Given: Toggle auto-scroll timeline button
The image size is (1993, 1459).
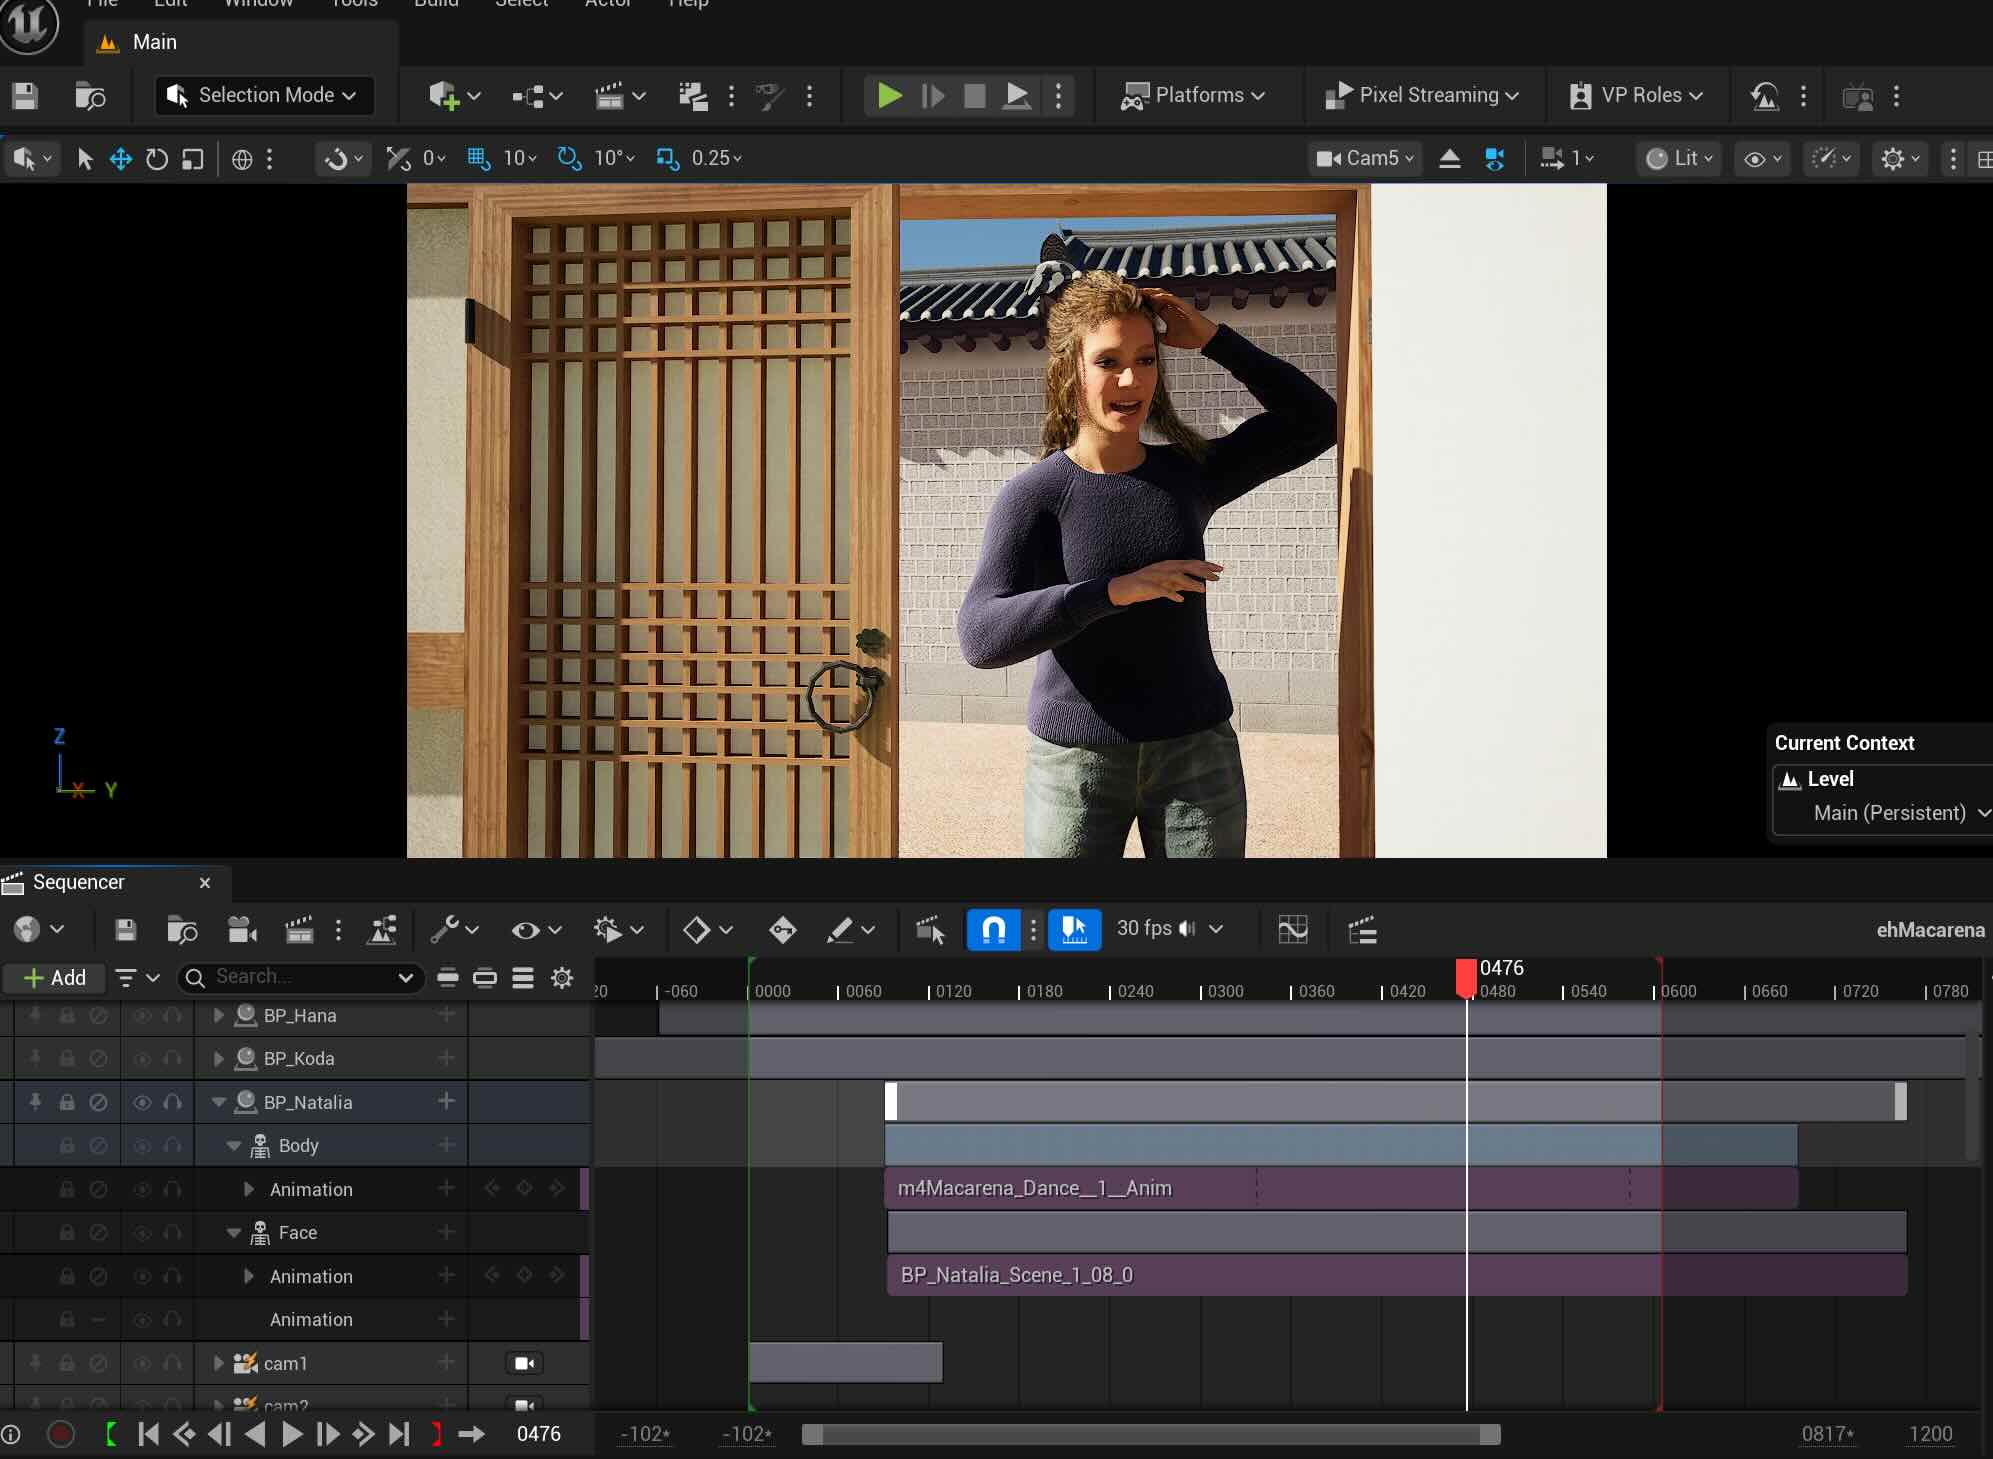Looking at the screenshot, I should tap(1074, 930).
